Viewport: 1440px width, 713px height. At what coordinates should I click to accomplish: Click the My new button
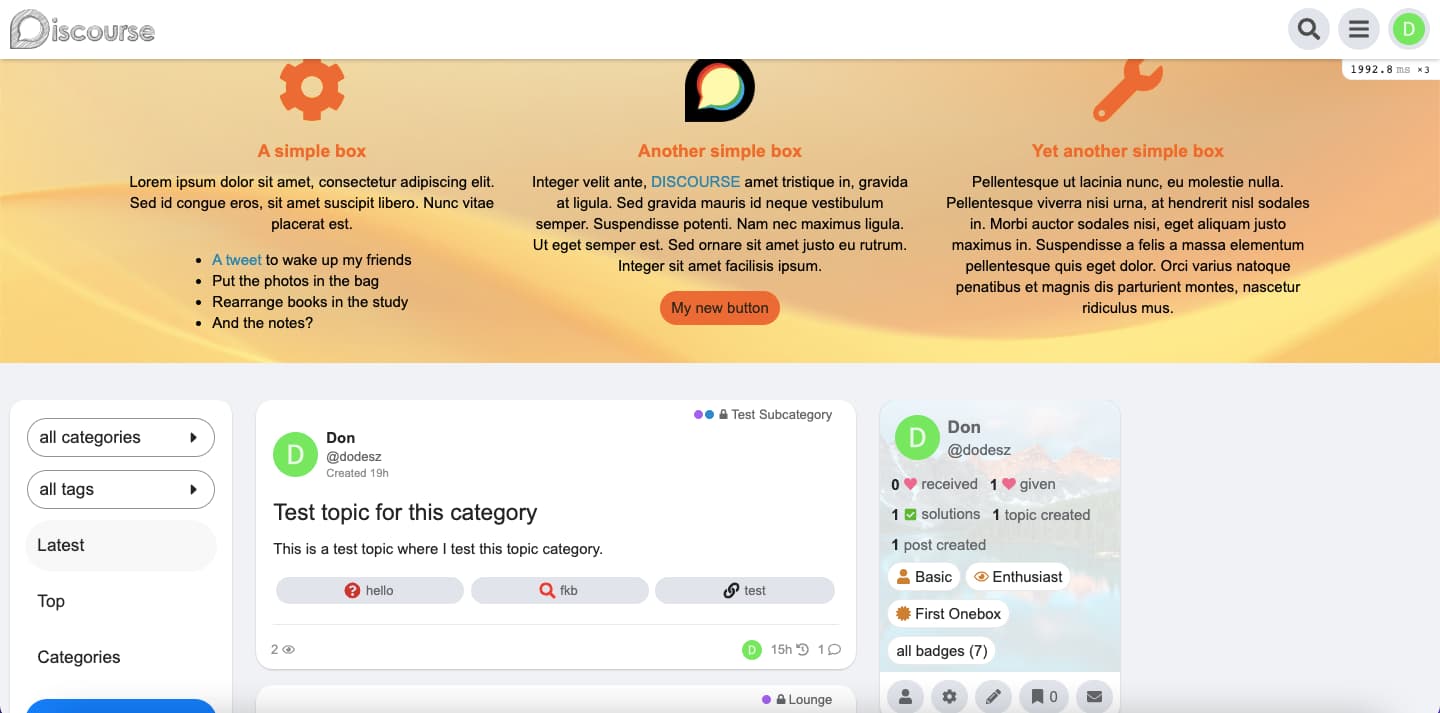[720, 308]
